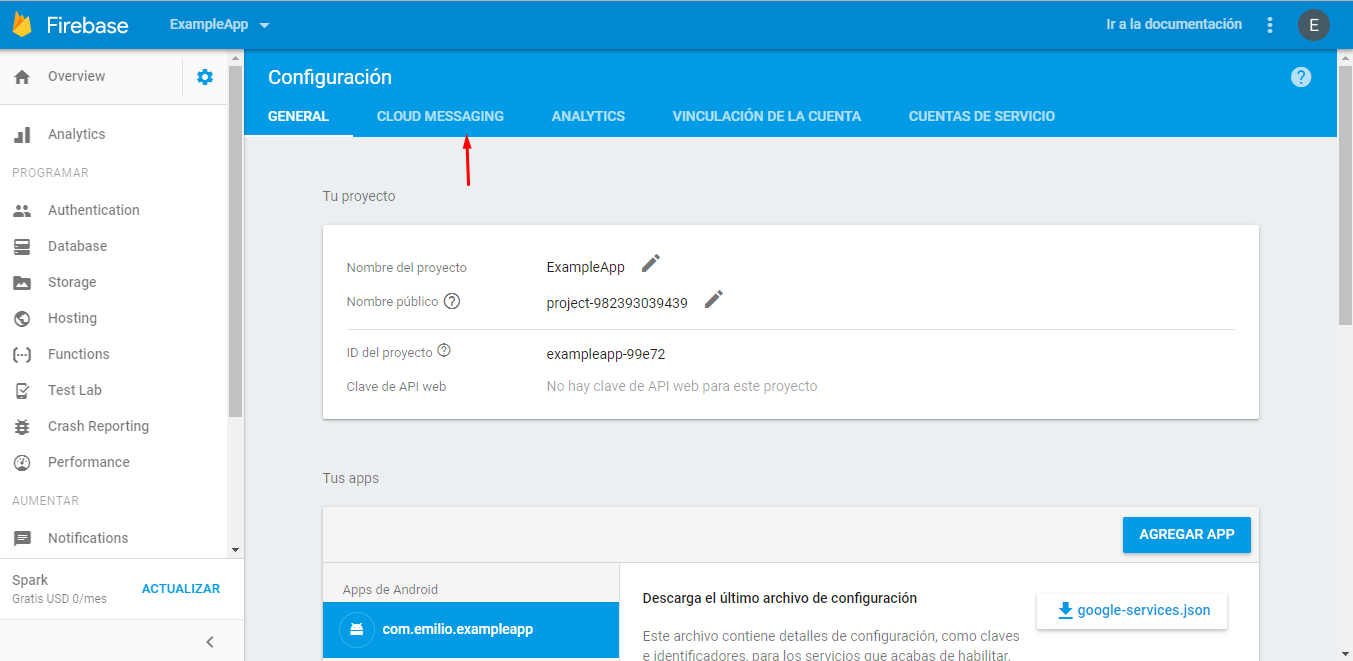The width and height of the screenshot is (1353, 661).
Task: Open Functions section
Action: (x=78, y=354)
